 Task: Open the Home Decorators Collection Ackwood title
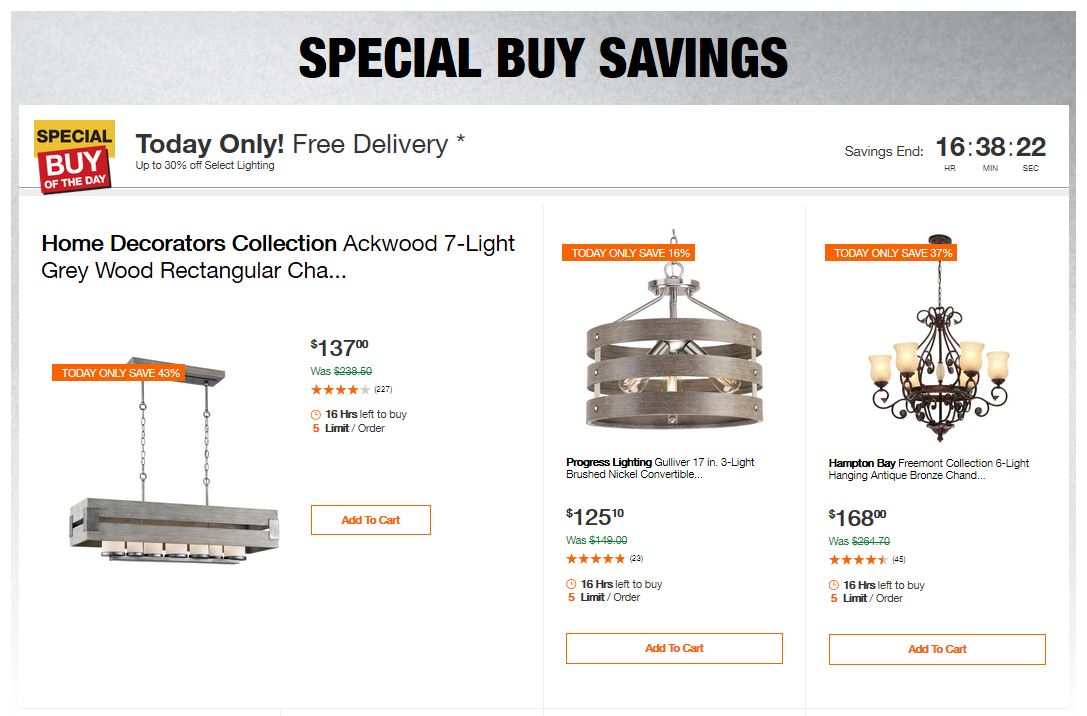coord(278,256)
